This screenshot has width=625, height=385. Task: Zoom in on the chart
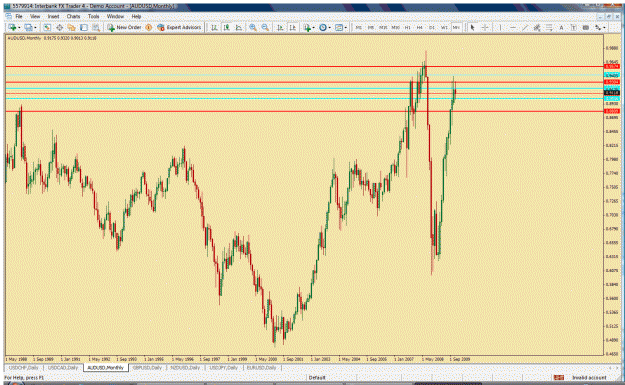253,28
